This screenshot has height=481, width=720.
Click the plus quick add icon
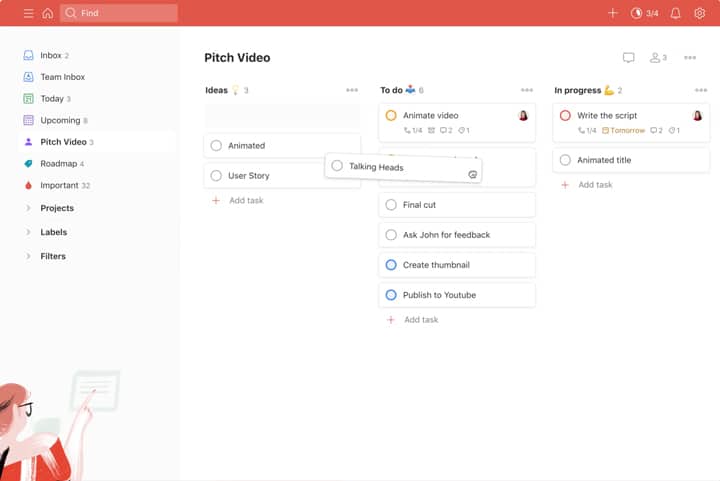(612, 13)
